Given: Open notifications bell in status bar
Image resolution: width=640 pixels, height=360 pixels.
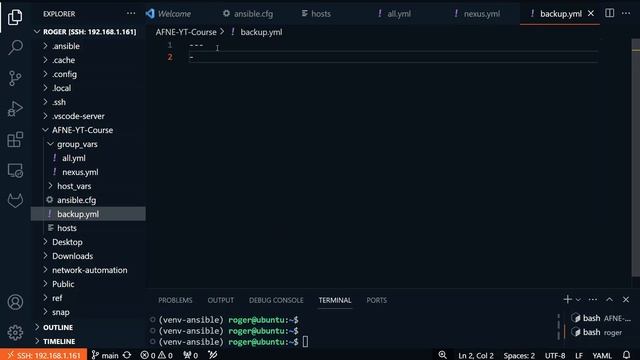Looking at the screenshot, I should pos(627,355).
